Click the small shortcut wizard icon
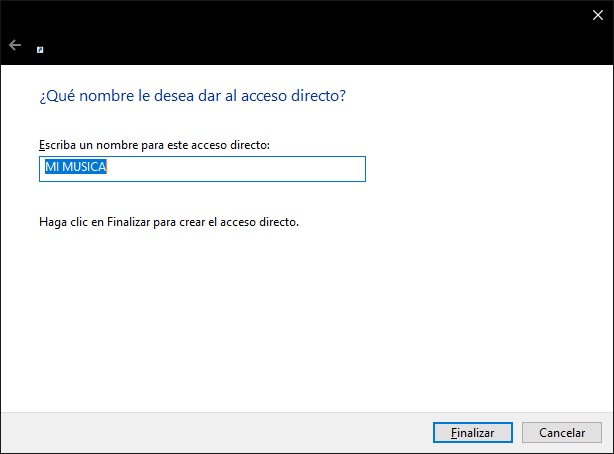 [x=40, y=48]
